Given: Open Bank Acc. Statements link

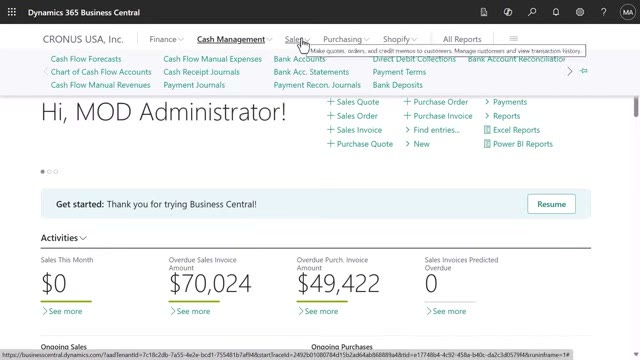Looking at the screenshot, I should click(x=311, y=72).
